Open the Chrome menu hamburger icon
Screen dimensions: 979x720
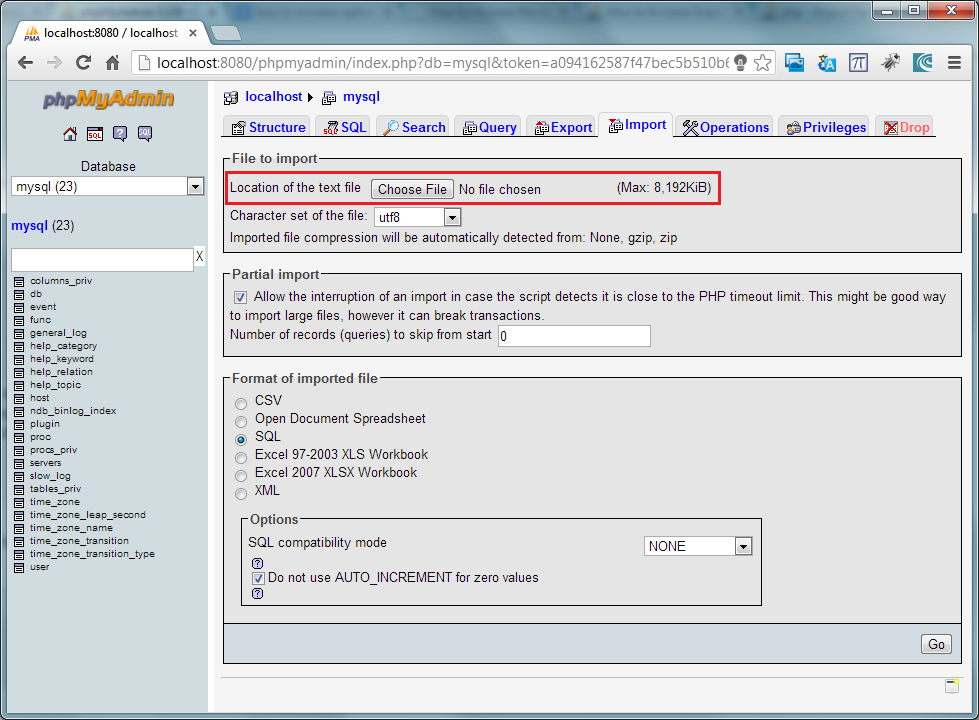[954, 62]
